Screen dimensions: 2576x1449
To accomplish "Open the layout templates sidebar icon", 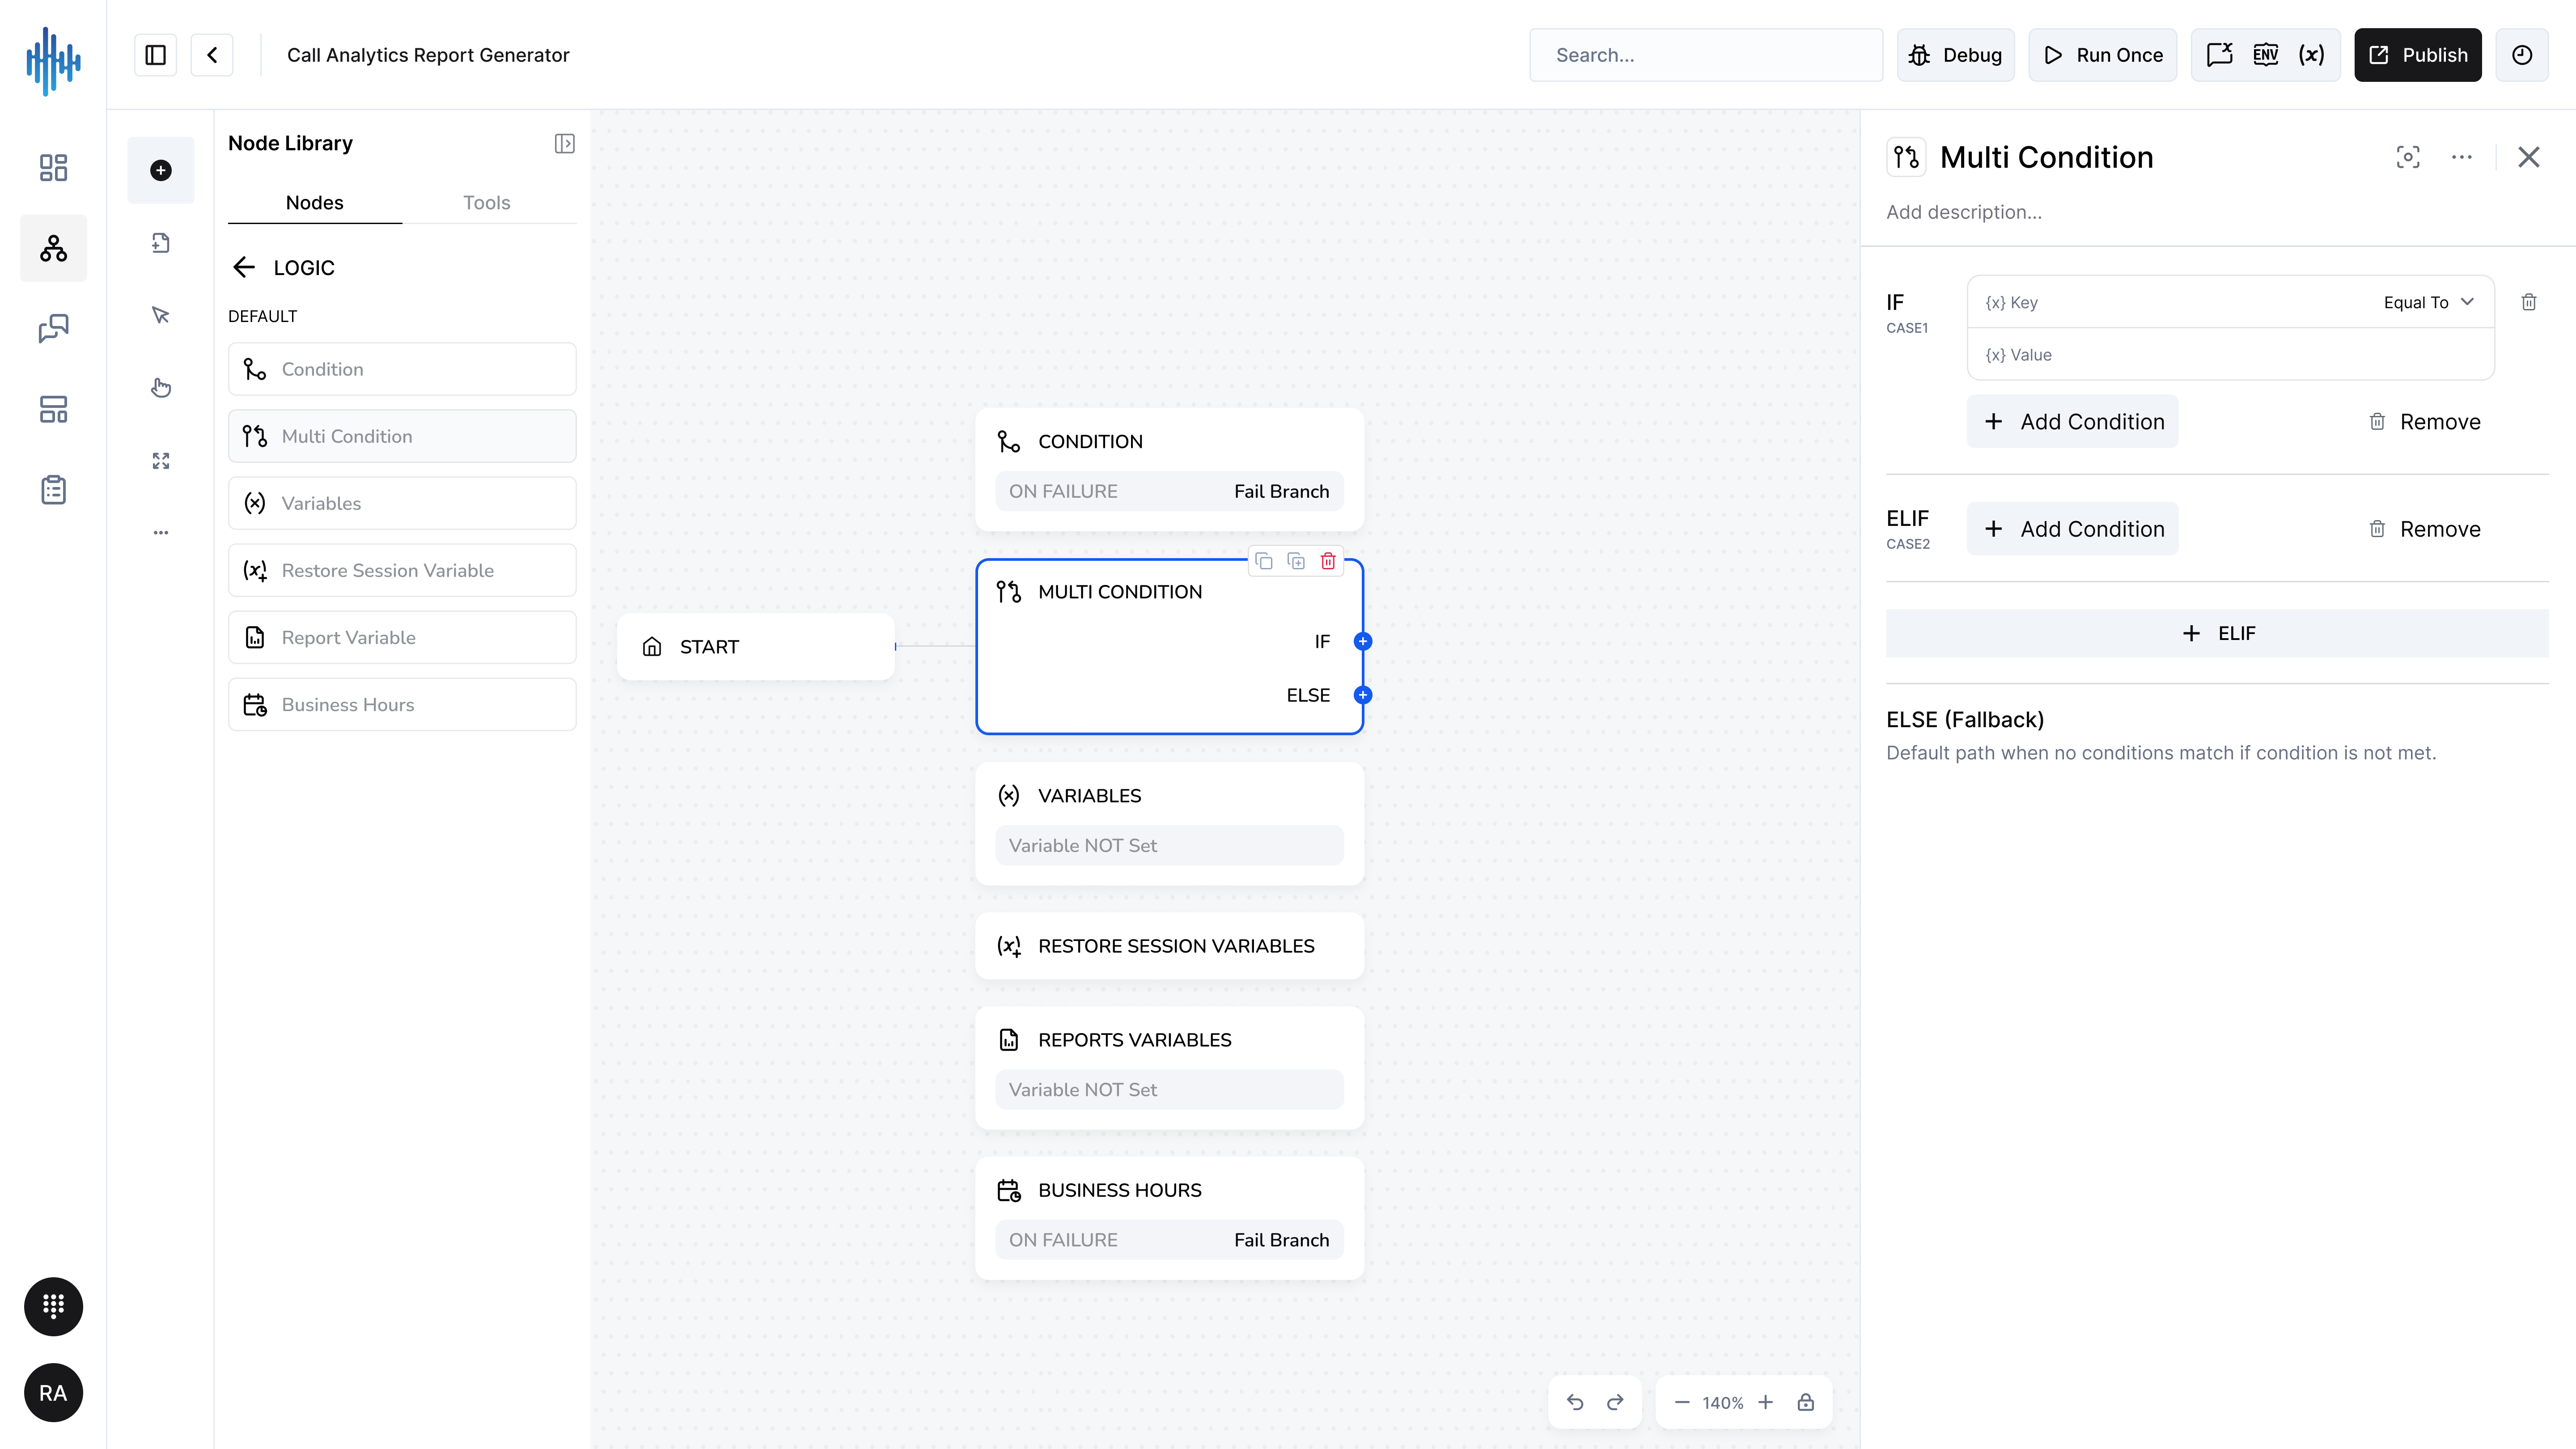I will click(x=53, y=409).
